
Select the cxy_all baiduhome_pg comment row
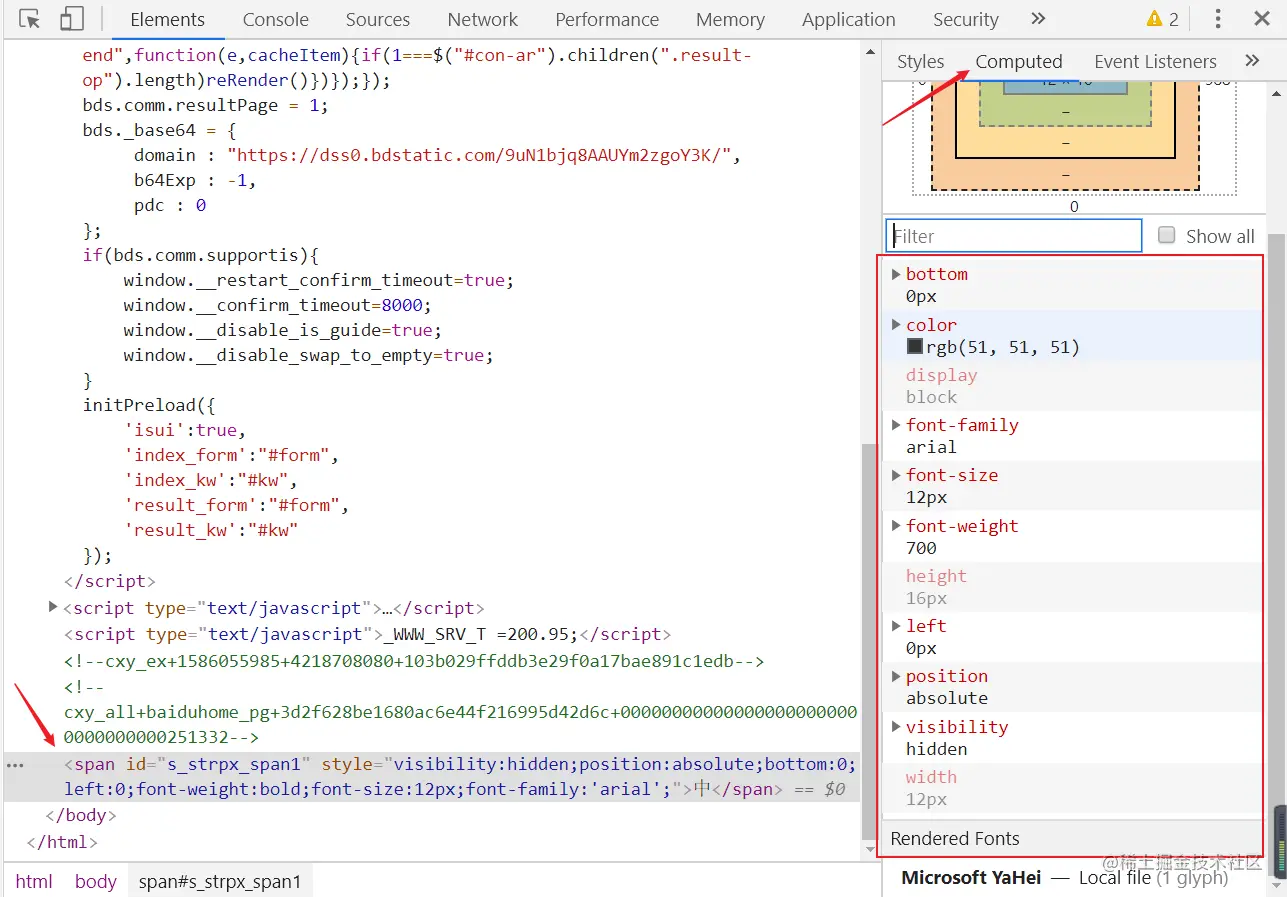tap(461, 712)
